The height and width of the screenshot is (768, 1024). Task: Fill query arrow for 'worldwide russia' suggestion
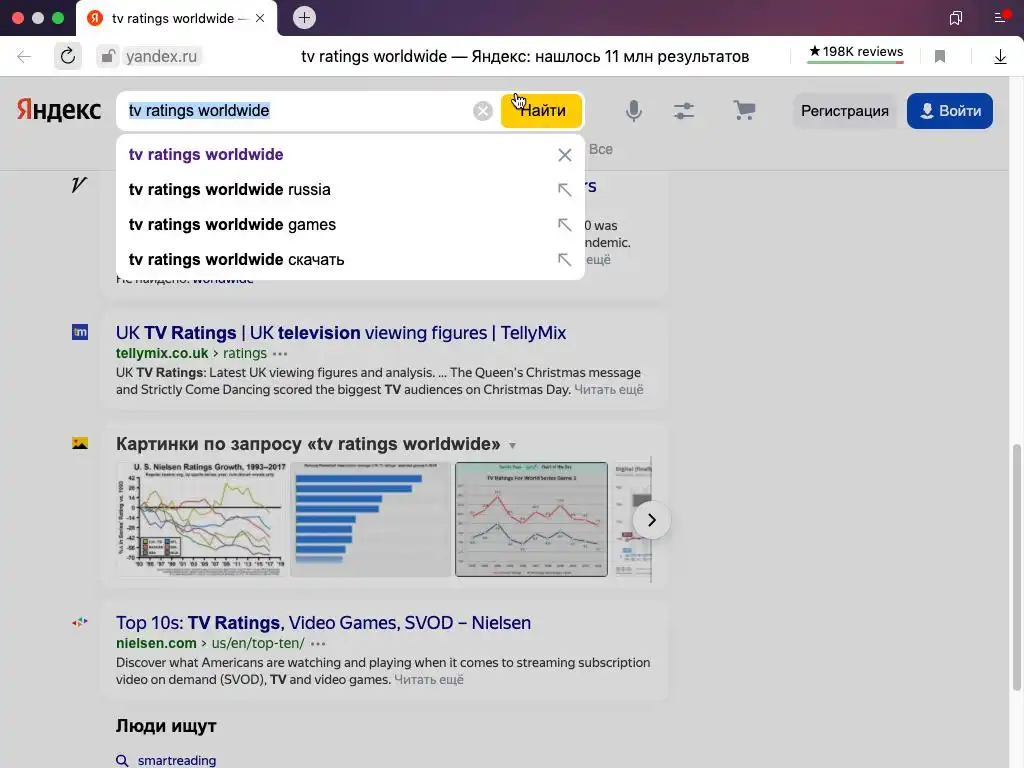click(564, 189)
